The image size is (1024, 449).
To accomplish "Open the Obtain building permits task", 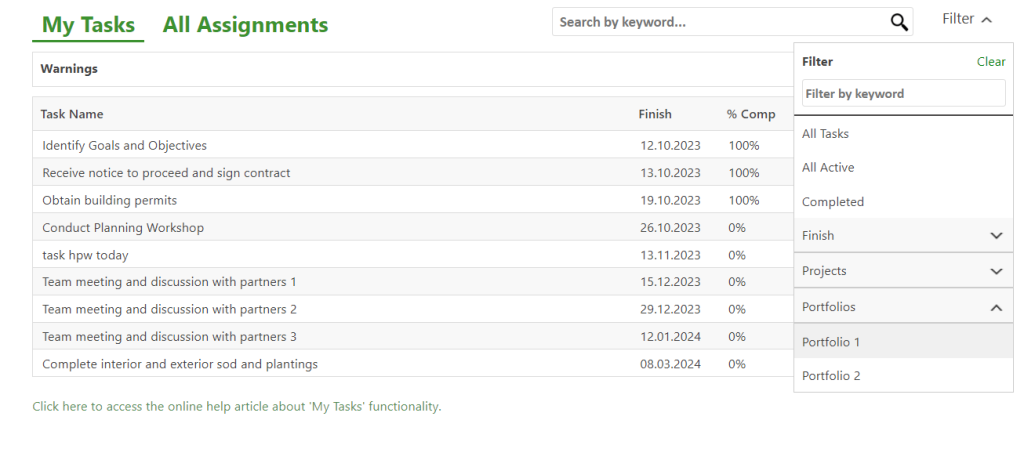I will pos(110,200).
